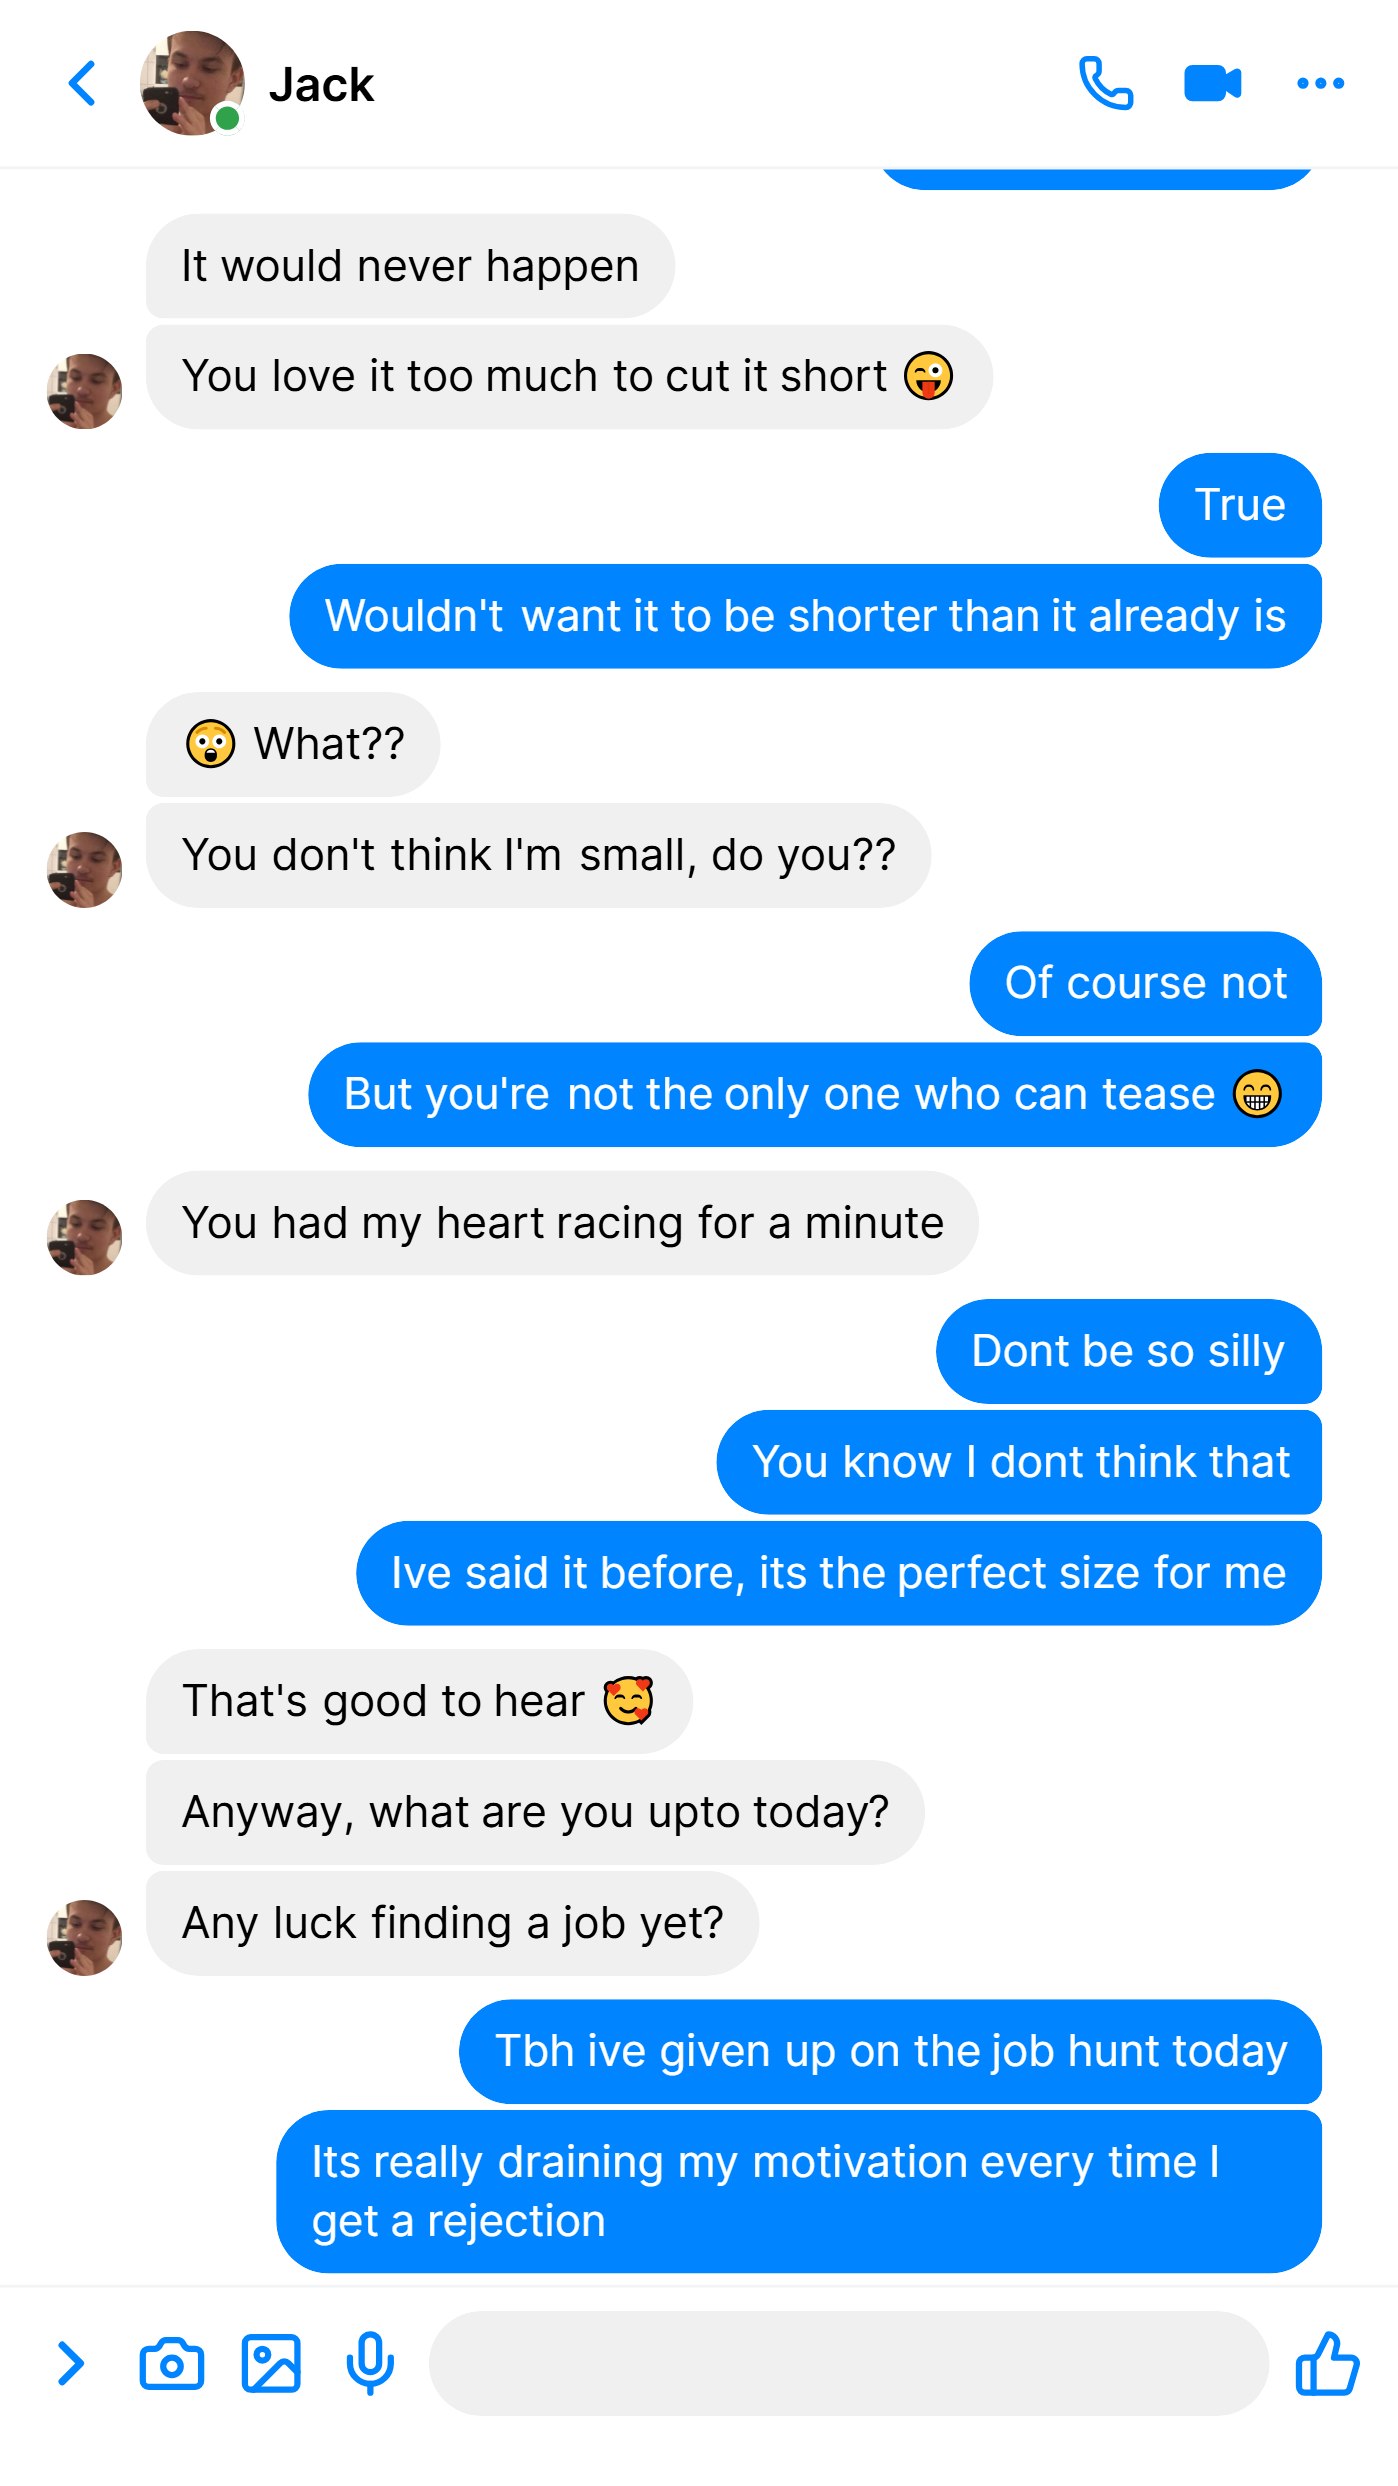Go back using the header arrow
Image resolution: width=1398 pixels, height=2486 pixels.
click(x=82, y=83)
